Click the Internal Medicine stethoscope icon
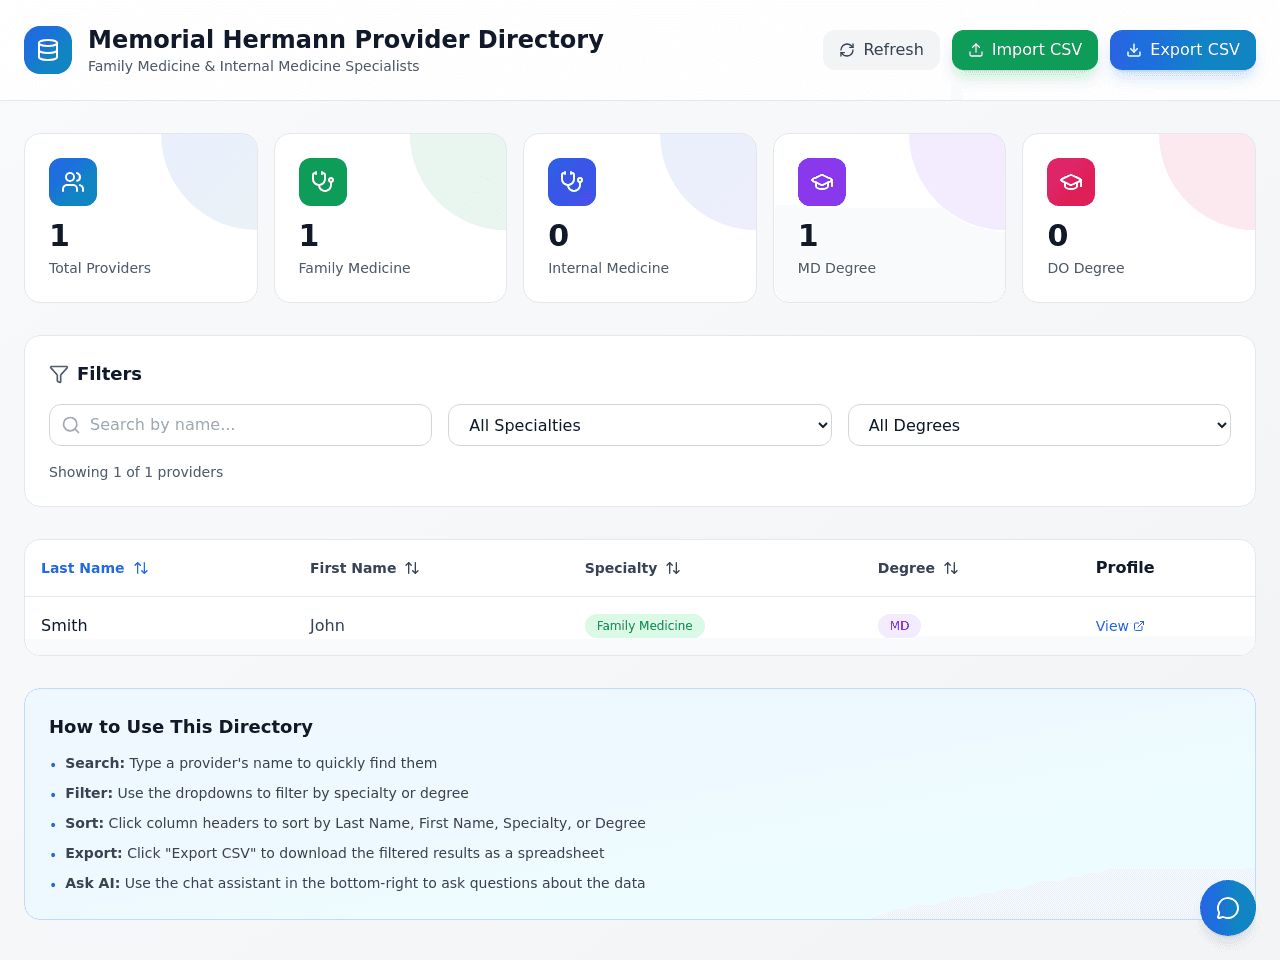 (572, 182)
